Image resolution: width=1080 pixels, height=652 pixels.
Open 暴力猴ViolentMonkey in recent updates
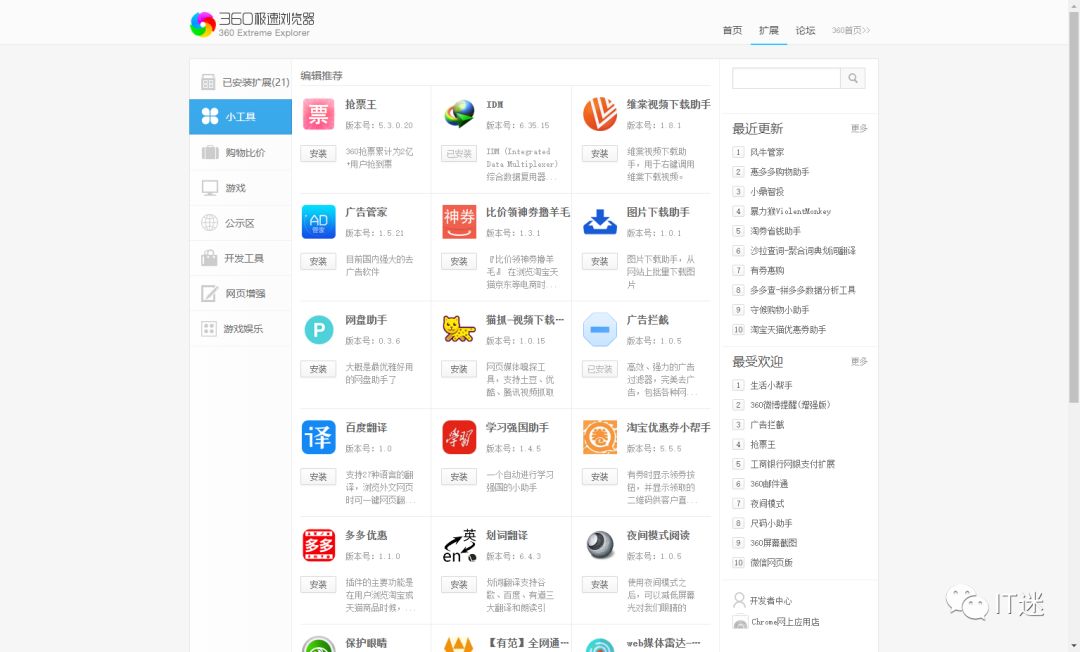tap(790, 211)
